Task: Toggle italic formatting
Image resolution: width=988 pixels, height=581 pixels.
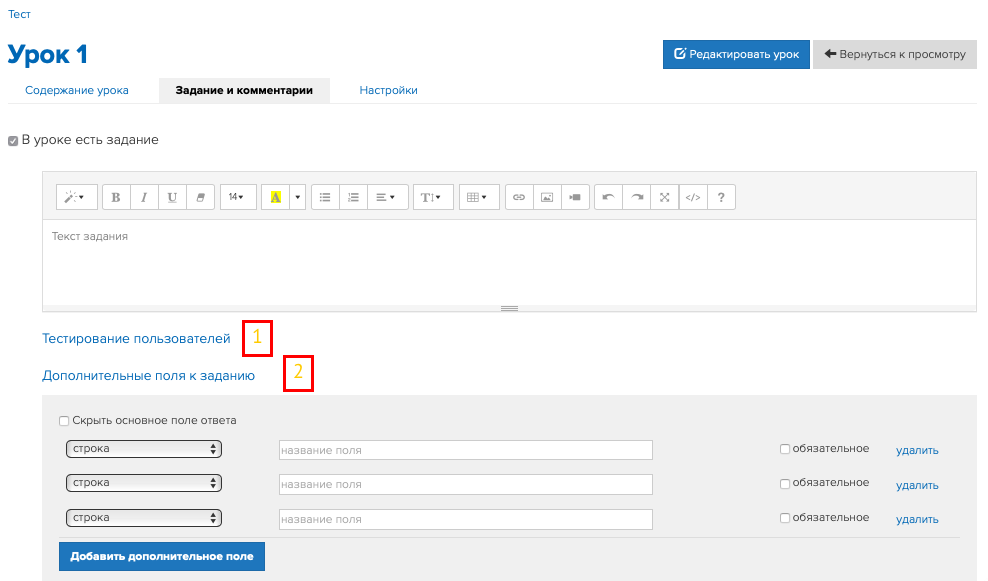Action: coord(144,197)
